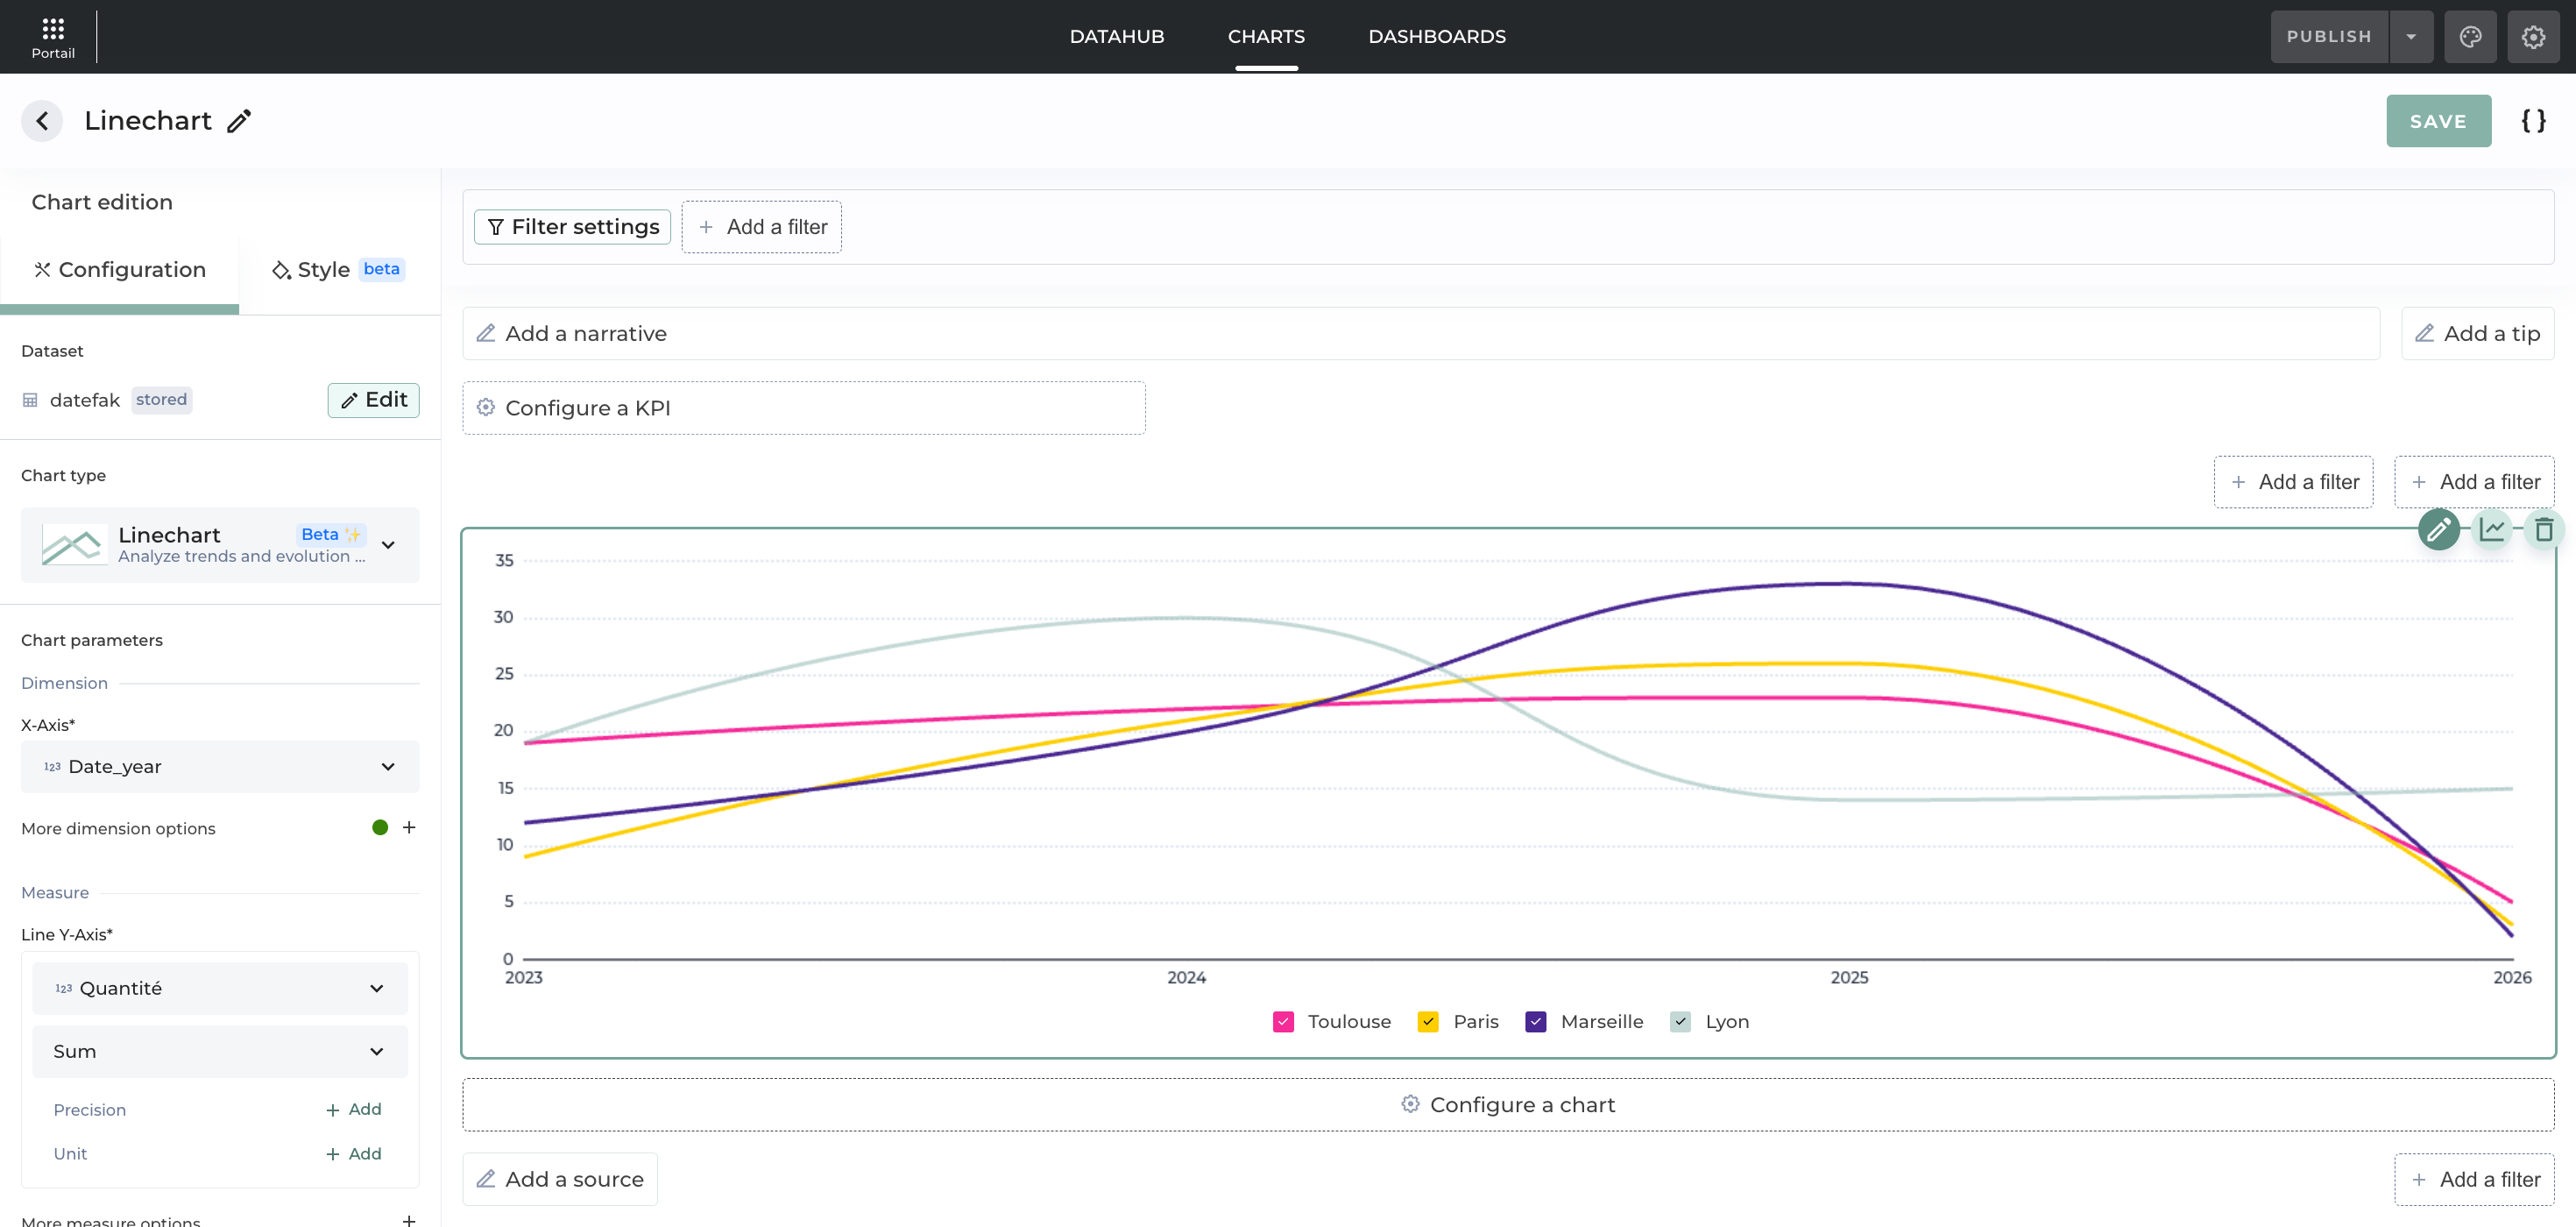This screenshot has height=1227, width=2576.
Task: Click the pencil icon in Add a narrative
Action: (486, 333)
